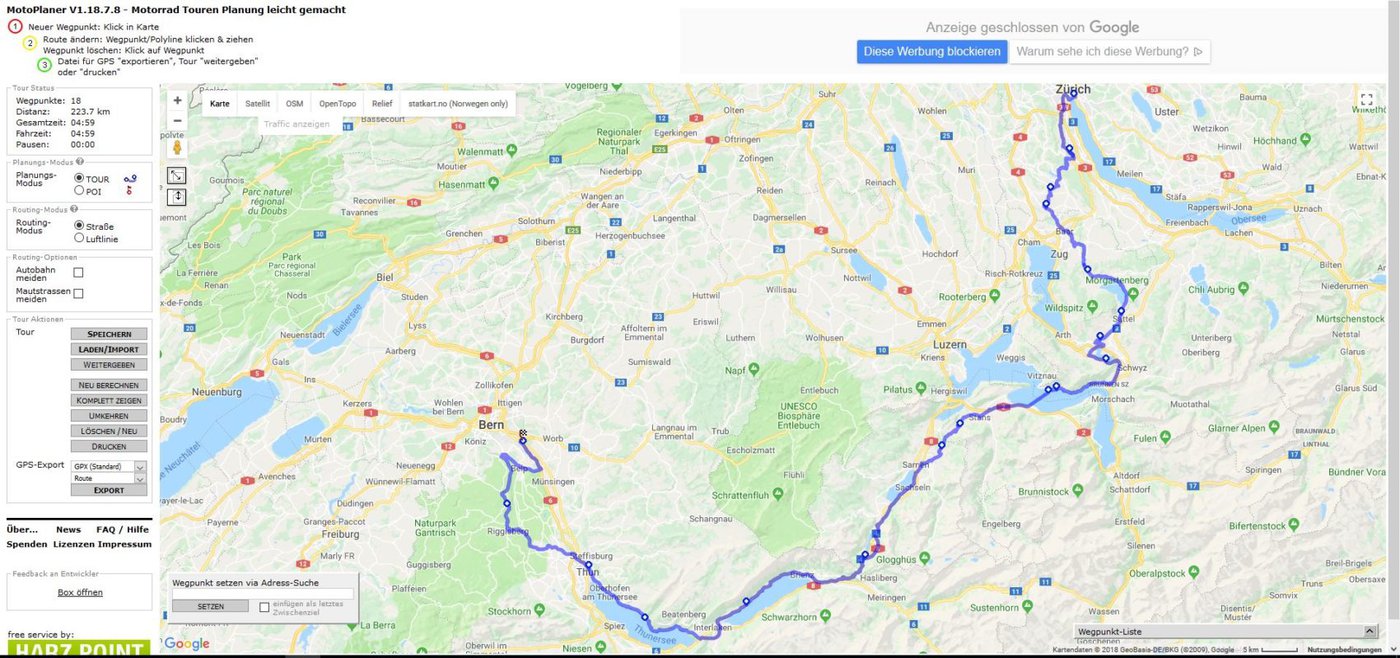The height and width of the screenshot is (658, 1400).
Task: Click the Speichern button
Action: [109, 334]
